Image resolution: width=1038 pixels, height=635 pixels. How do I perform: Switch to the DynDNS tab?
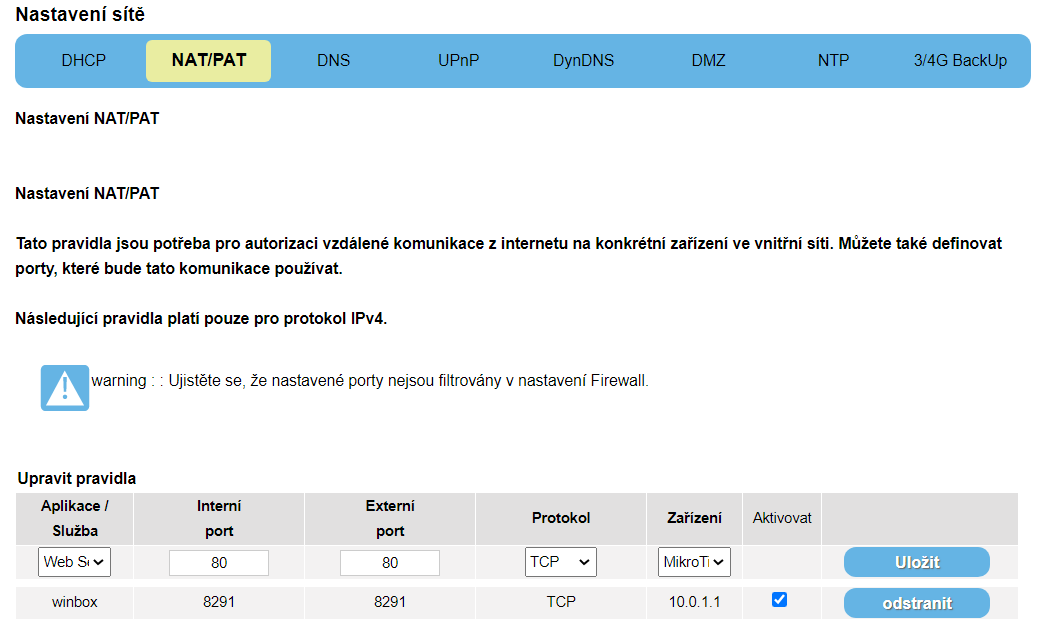pyautogui.click(x=583, y=60)
